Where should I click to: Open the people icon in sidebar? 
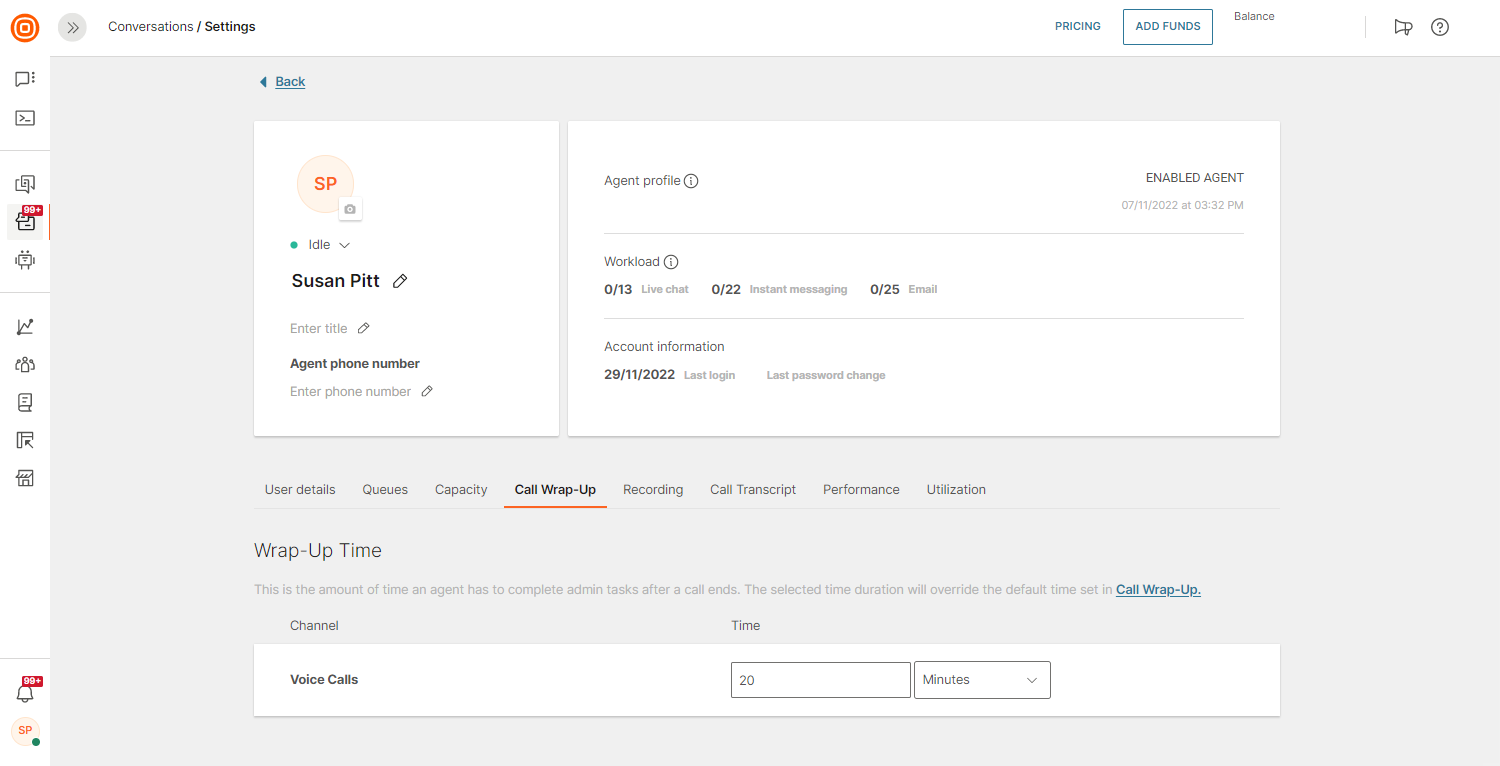(x=25, y=365)
